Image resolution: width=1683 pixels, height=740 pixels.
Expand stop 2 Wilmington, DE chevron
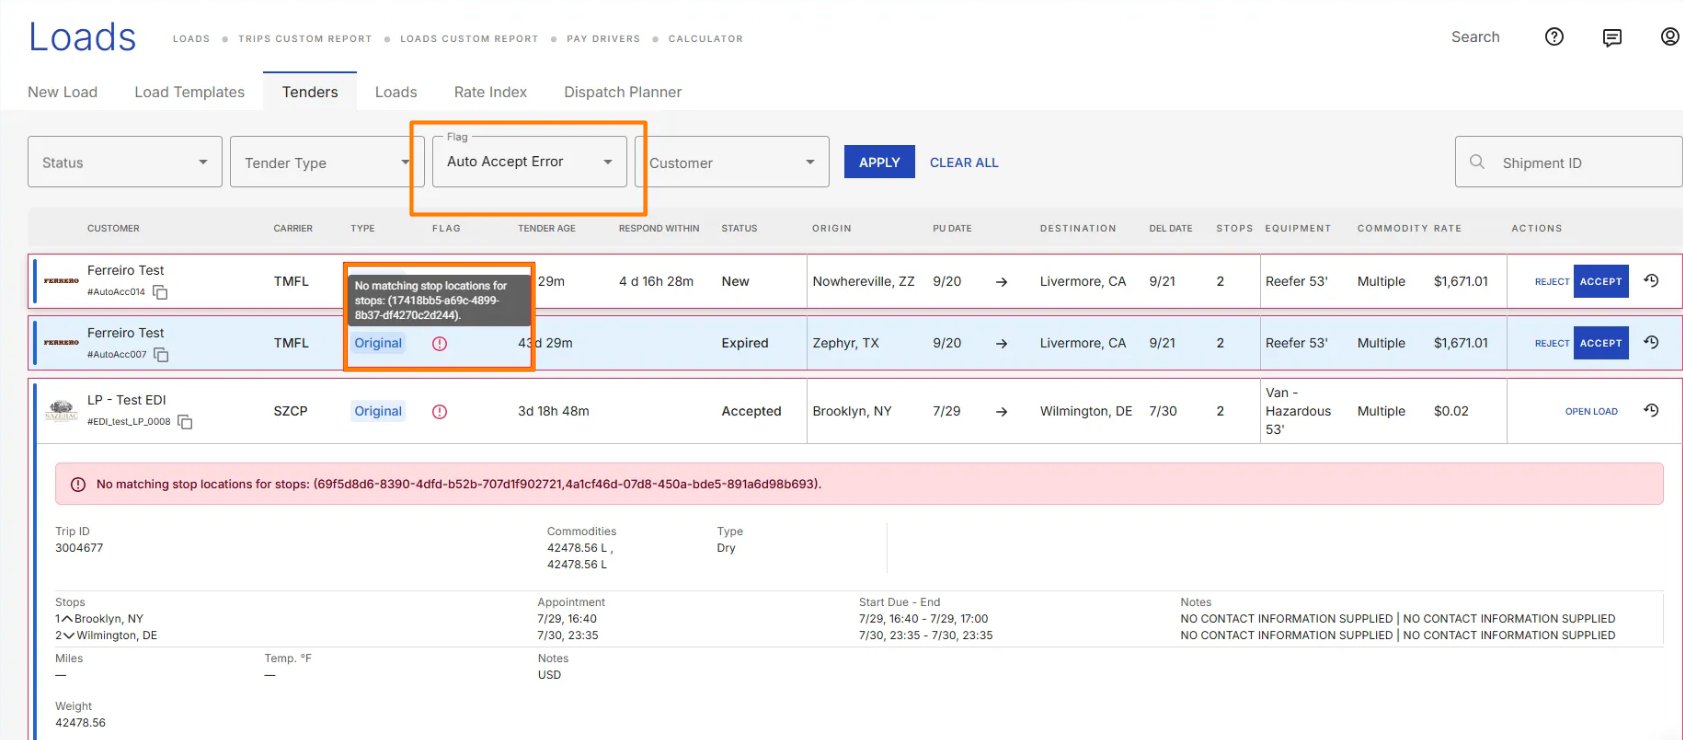(x=69, y=636)
